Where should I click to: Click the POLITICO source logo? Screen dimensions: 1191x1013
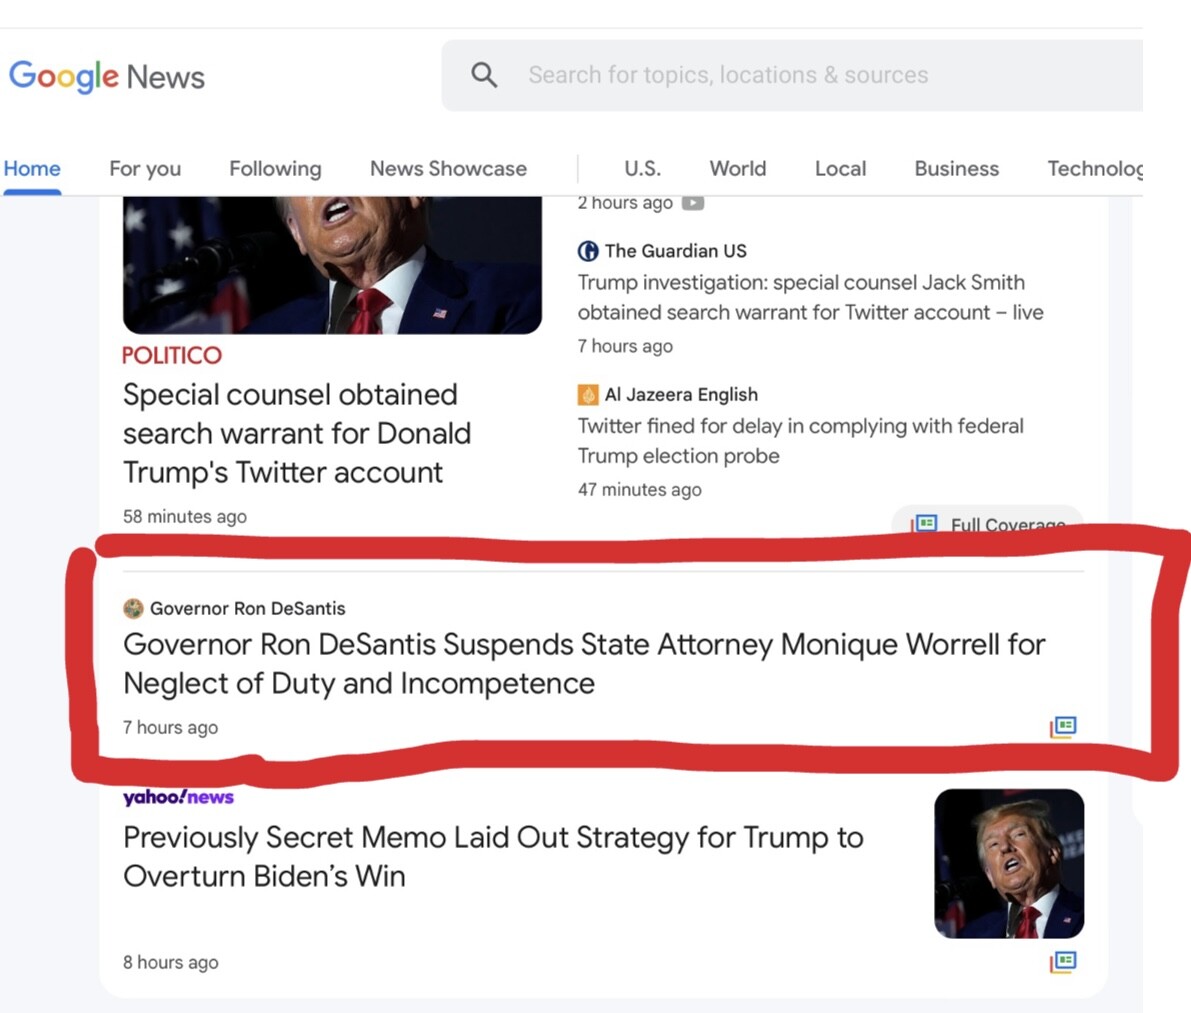[x=172, y=355]
